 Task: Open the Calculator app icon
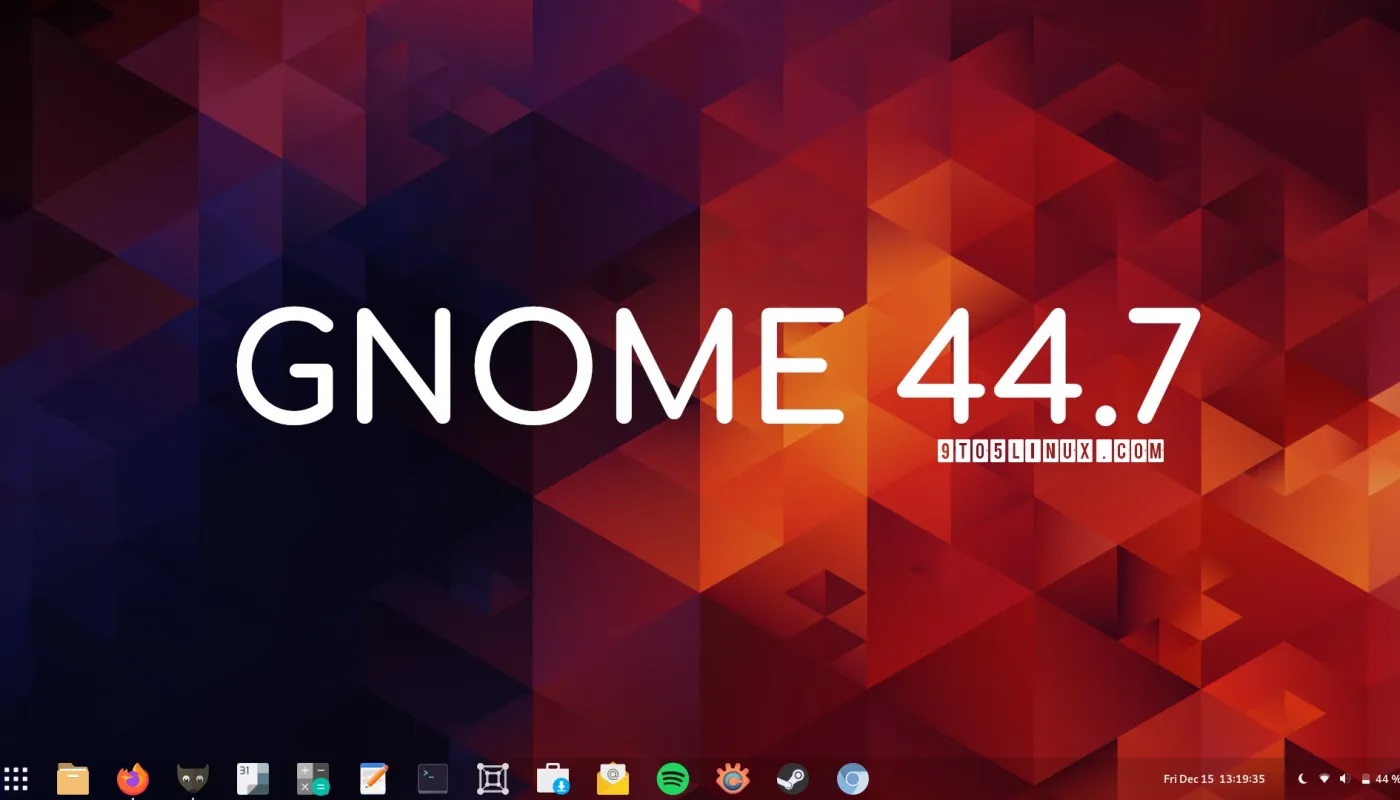point(313,779)
